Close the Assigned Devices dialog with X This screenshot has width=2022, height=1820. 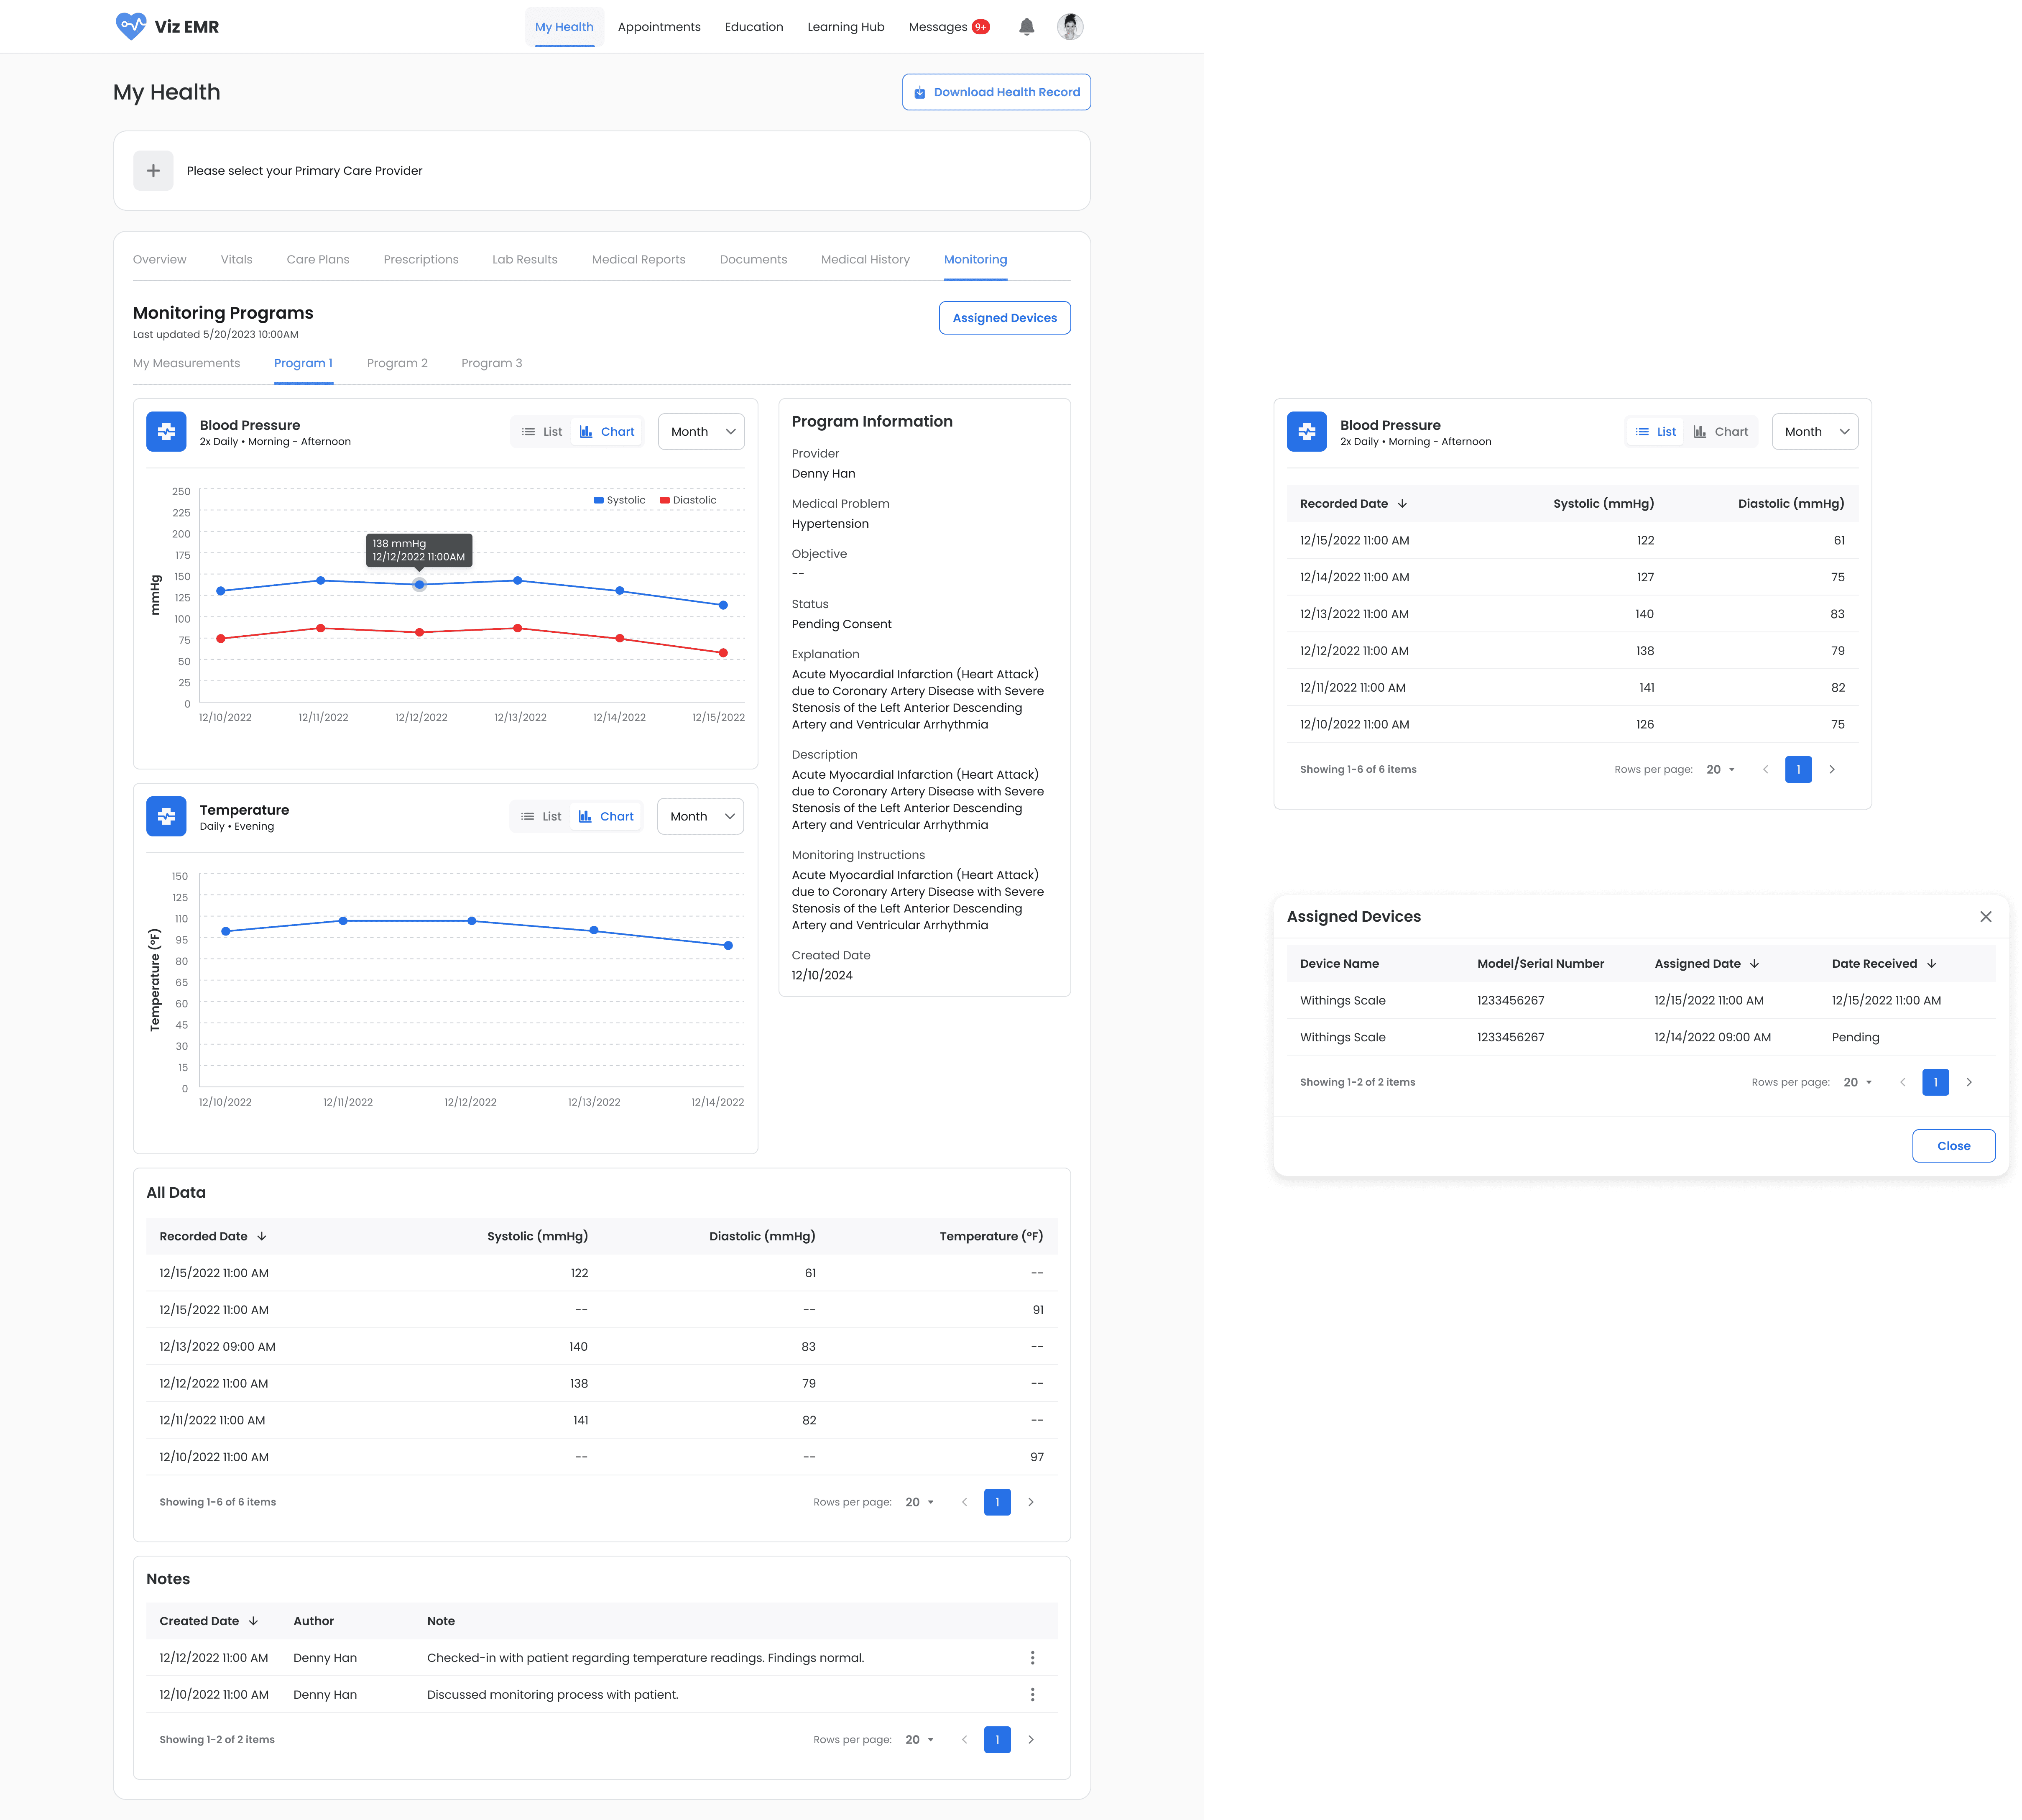1985,917
